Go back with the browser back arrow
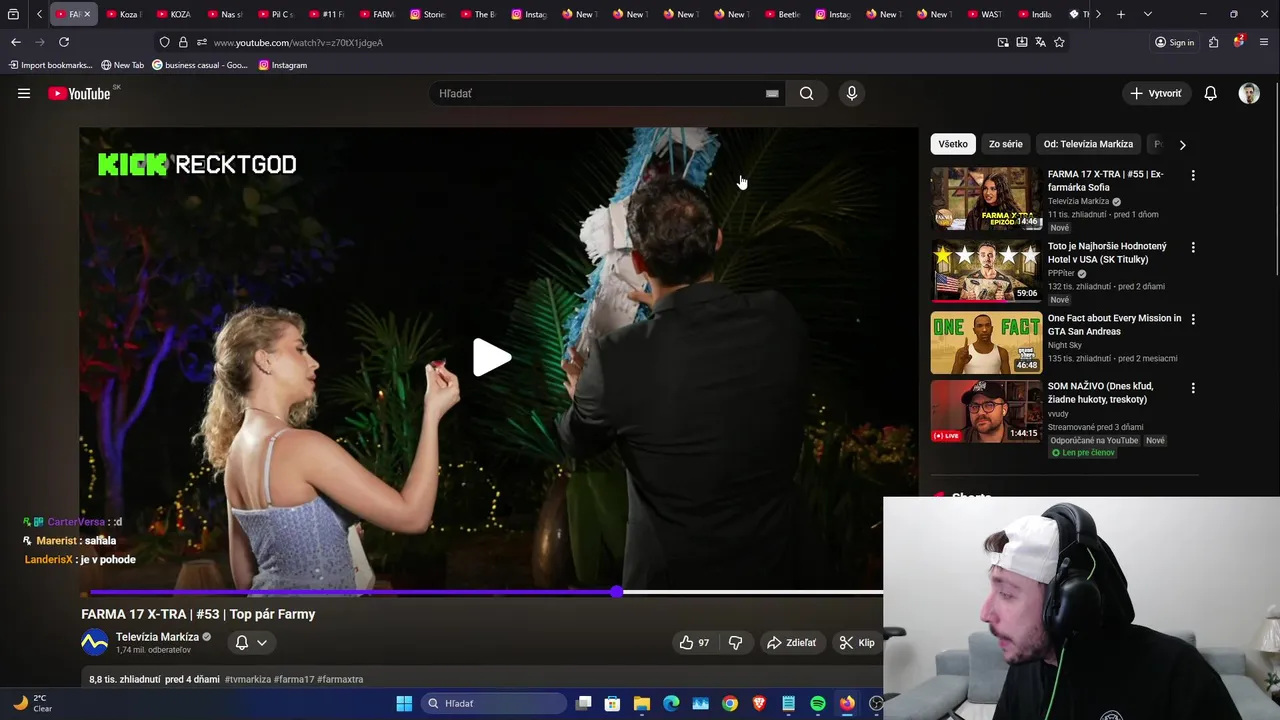Viewport: 1280px width, 720px height. (15, 42)
